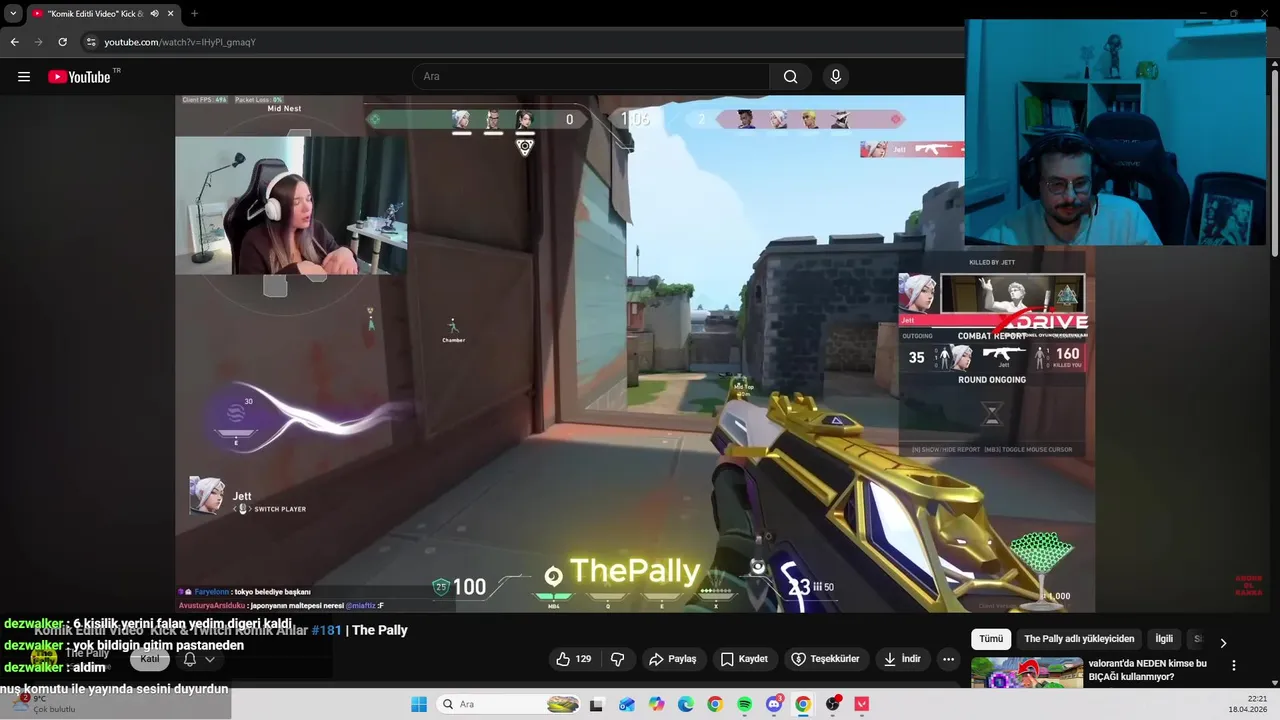Screen dimensions: 1280x720
Task: Open Valorant from taskbar
Action: click(x=862, y=704)
